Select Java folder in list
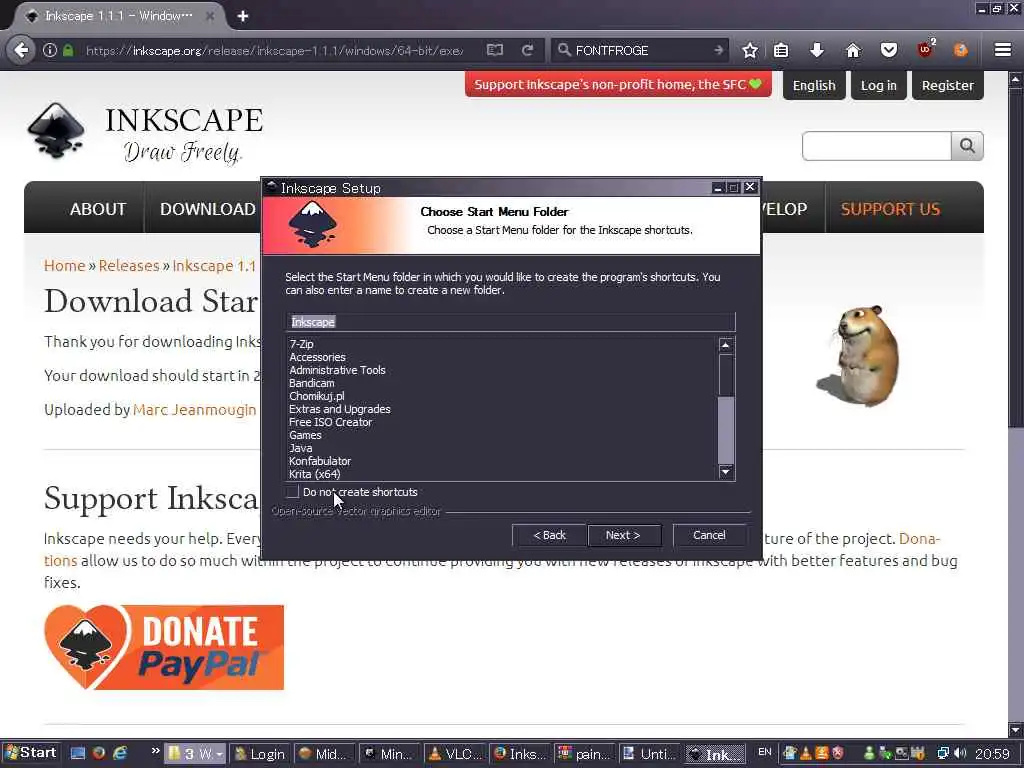1024x768 pixels. [x=300, y=448]
